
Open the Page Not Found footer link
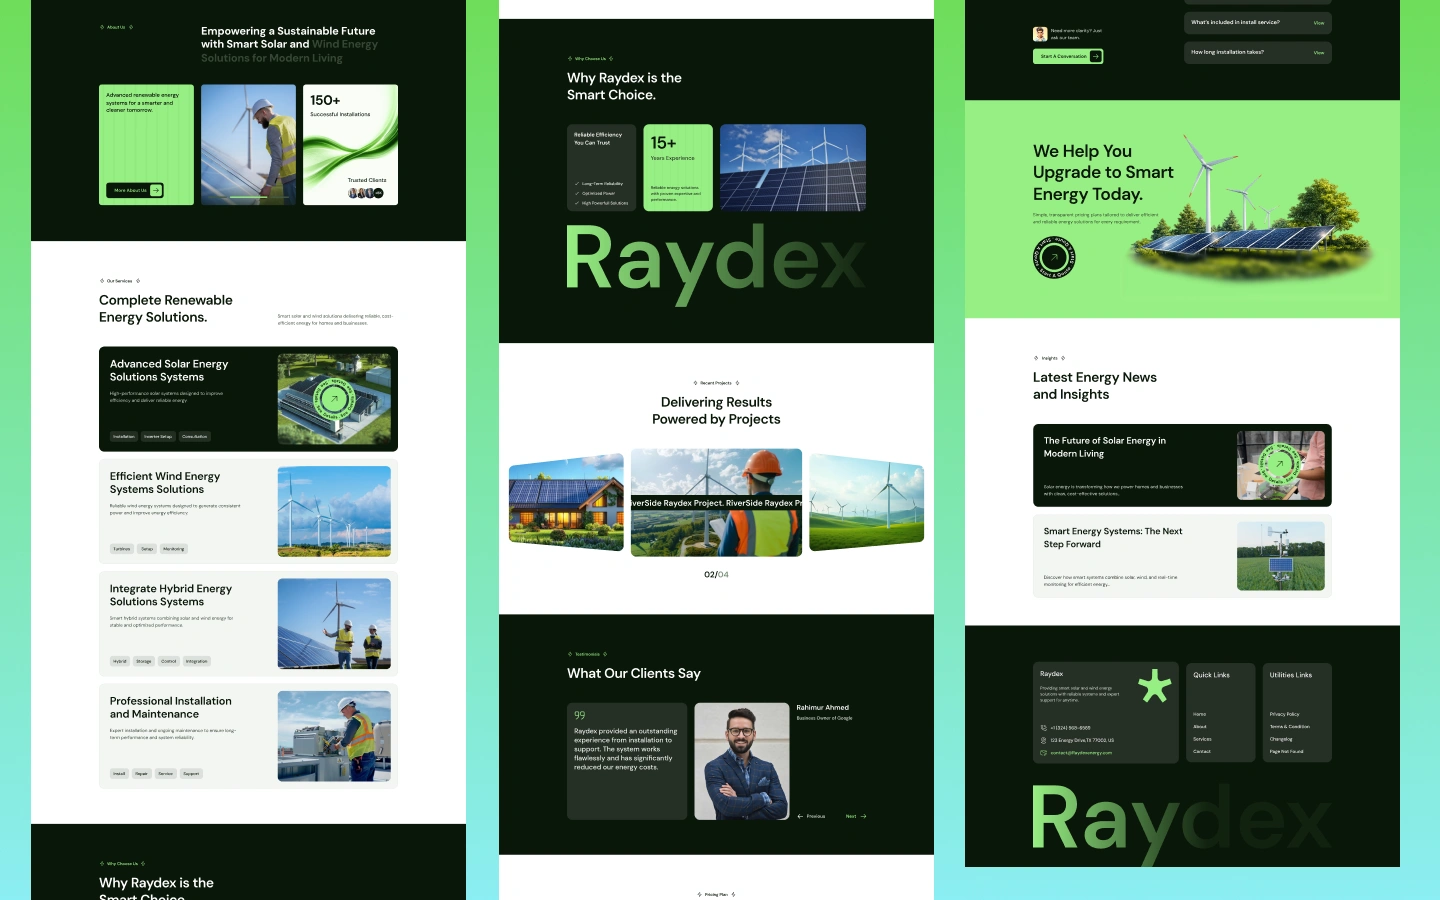coord(1287,751)
